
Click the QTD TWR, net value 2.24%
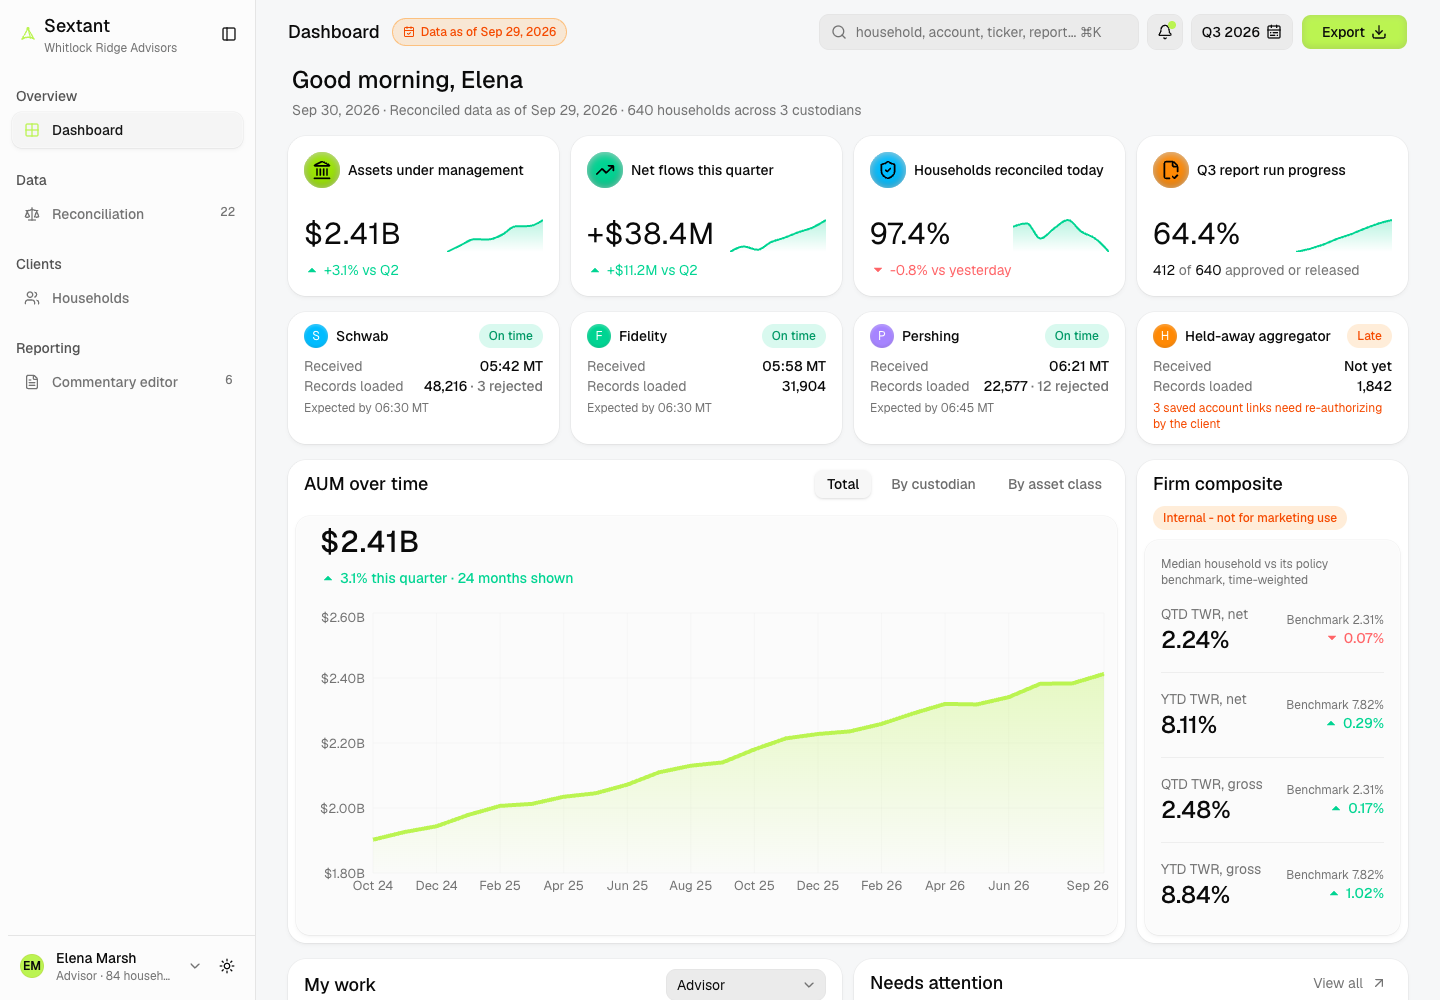[x=1195, y=640]
